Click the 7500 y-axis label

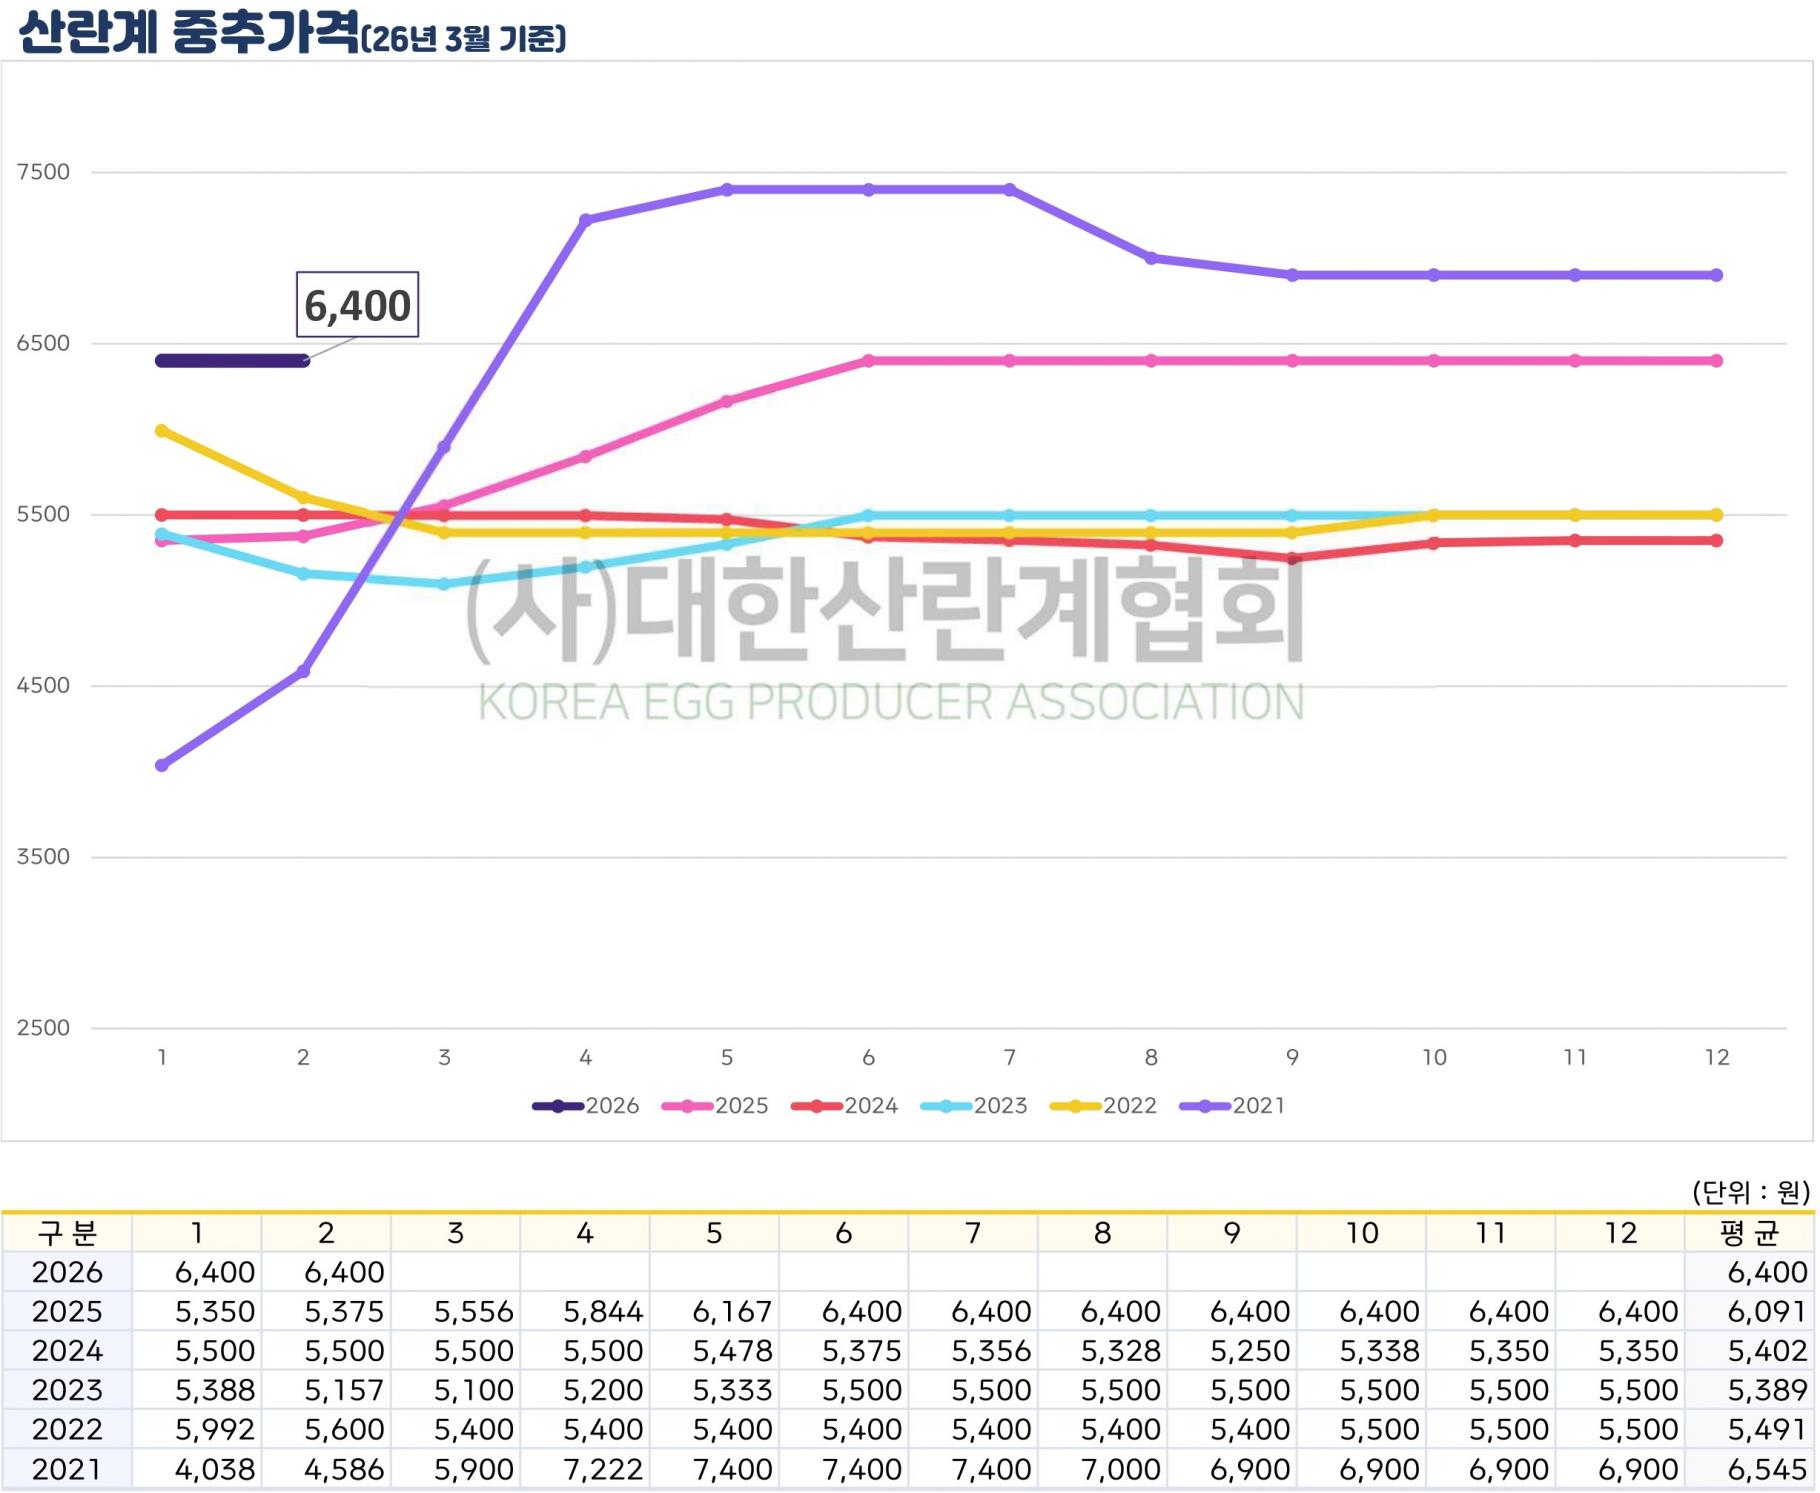pos(44,172)
